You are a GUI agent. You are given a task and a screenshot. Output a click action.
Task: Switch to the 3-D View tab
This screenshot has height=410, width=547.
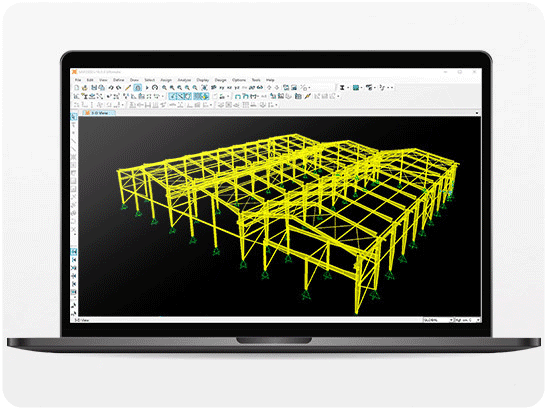pyautogui.click(x=99, y=113)
